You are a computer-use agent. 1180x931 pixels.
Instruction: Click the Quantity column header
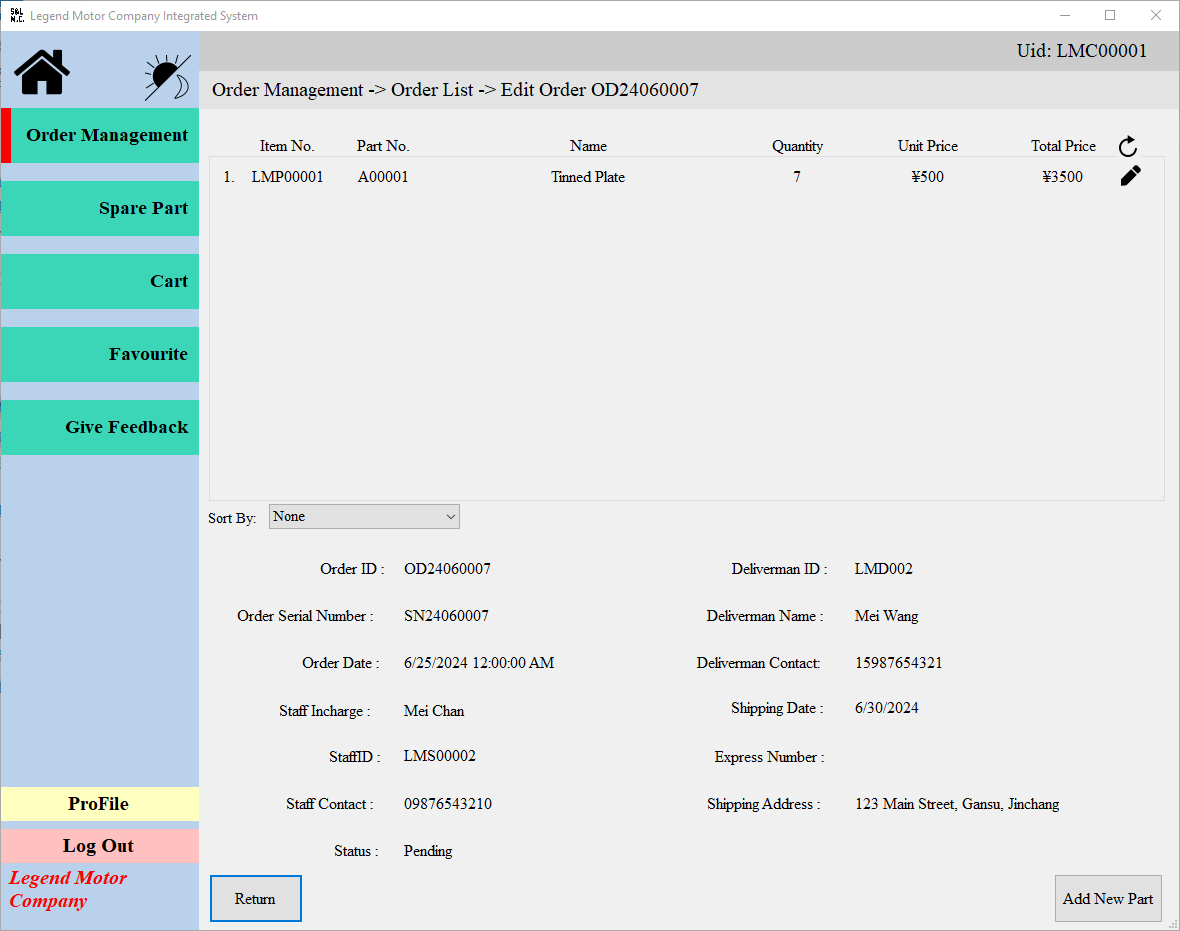tap(797, 146)
